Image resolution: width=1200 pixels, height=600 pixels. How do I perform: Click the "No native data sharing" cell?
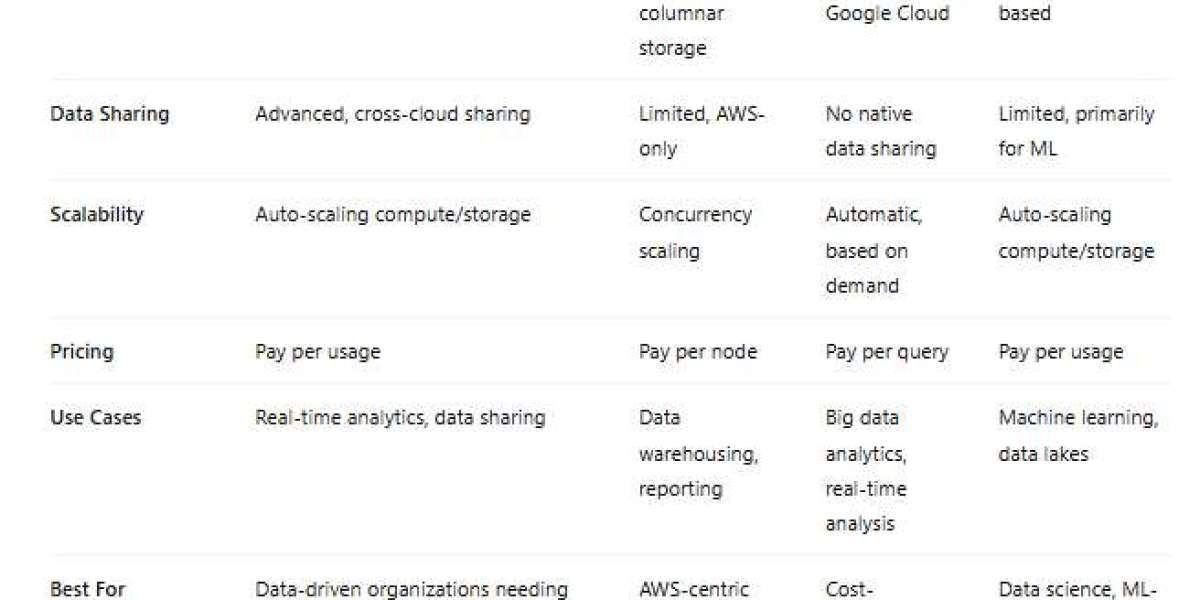click(x=880, y=131)
